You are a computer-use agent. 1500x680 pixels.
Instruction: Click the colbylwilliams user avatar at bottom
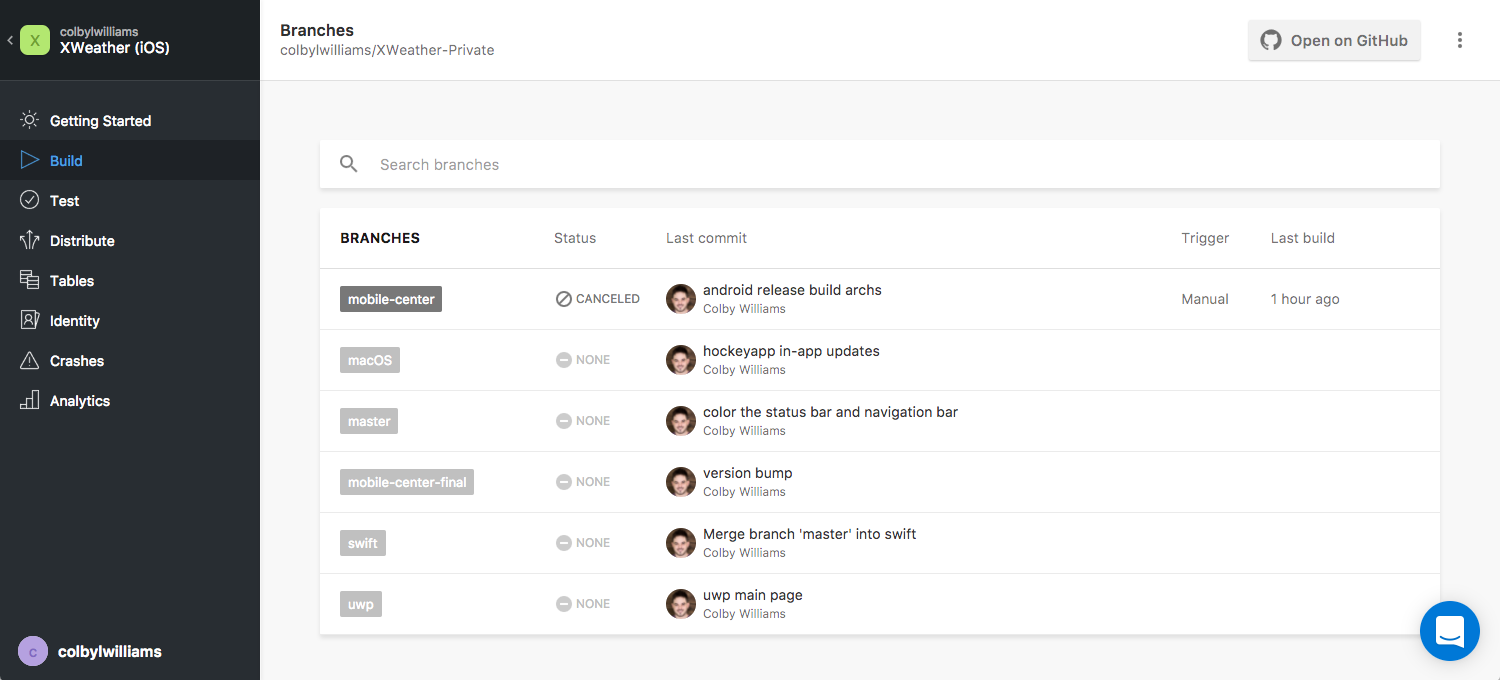[x=33, y=652]
